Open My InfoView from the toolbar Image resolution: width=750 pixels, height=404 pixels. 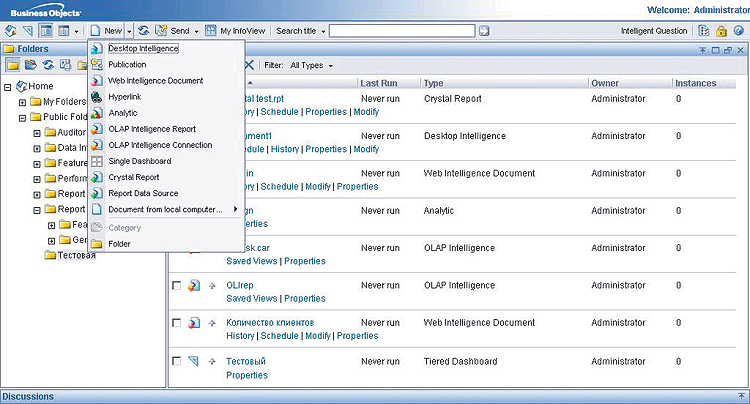(x=235, y=31)
